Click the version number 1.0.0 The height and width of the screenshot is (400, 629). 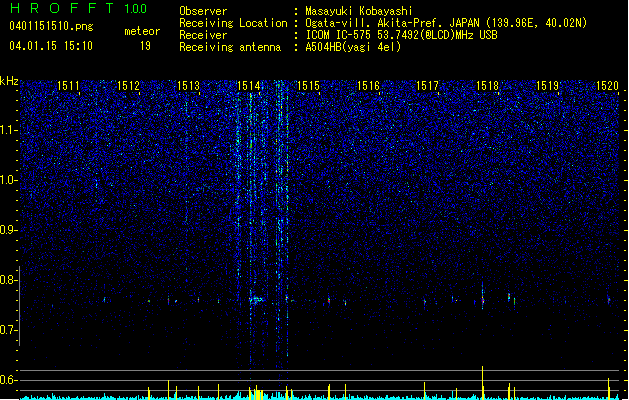click(135, 9)
